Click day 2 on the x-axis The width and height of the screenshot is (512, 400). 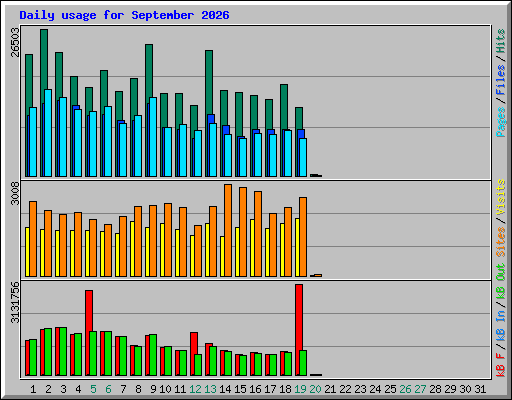48,389
